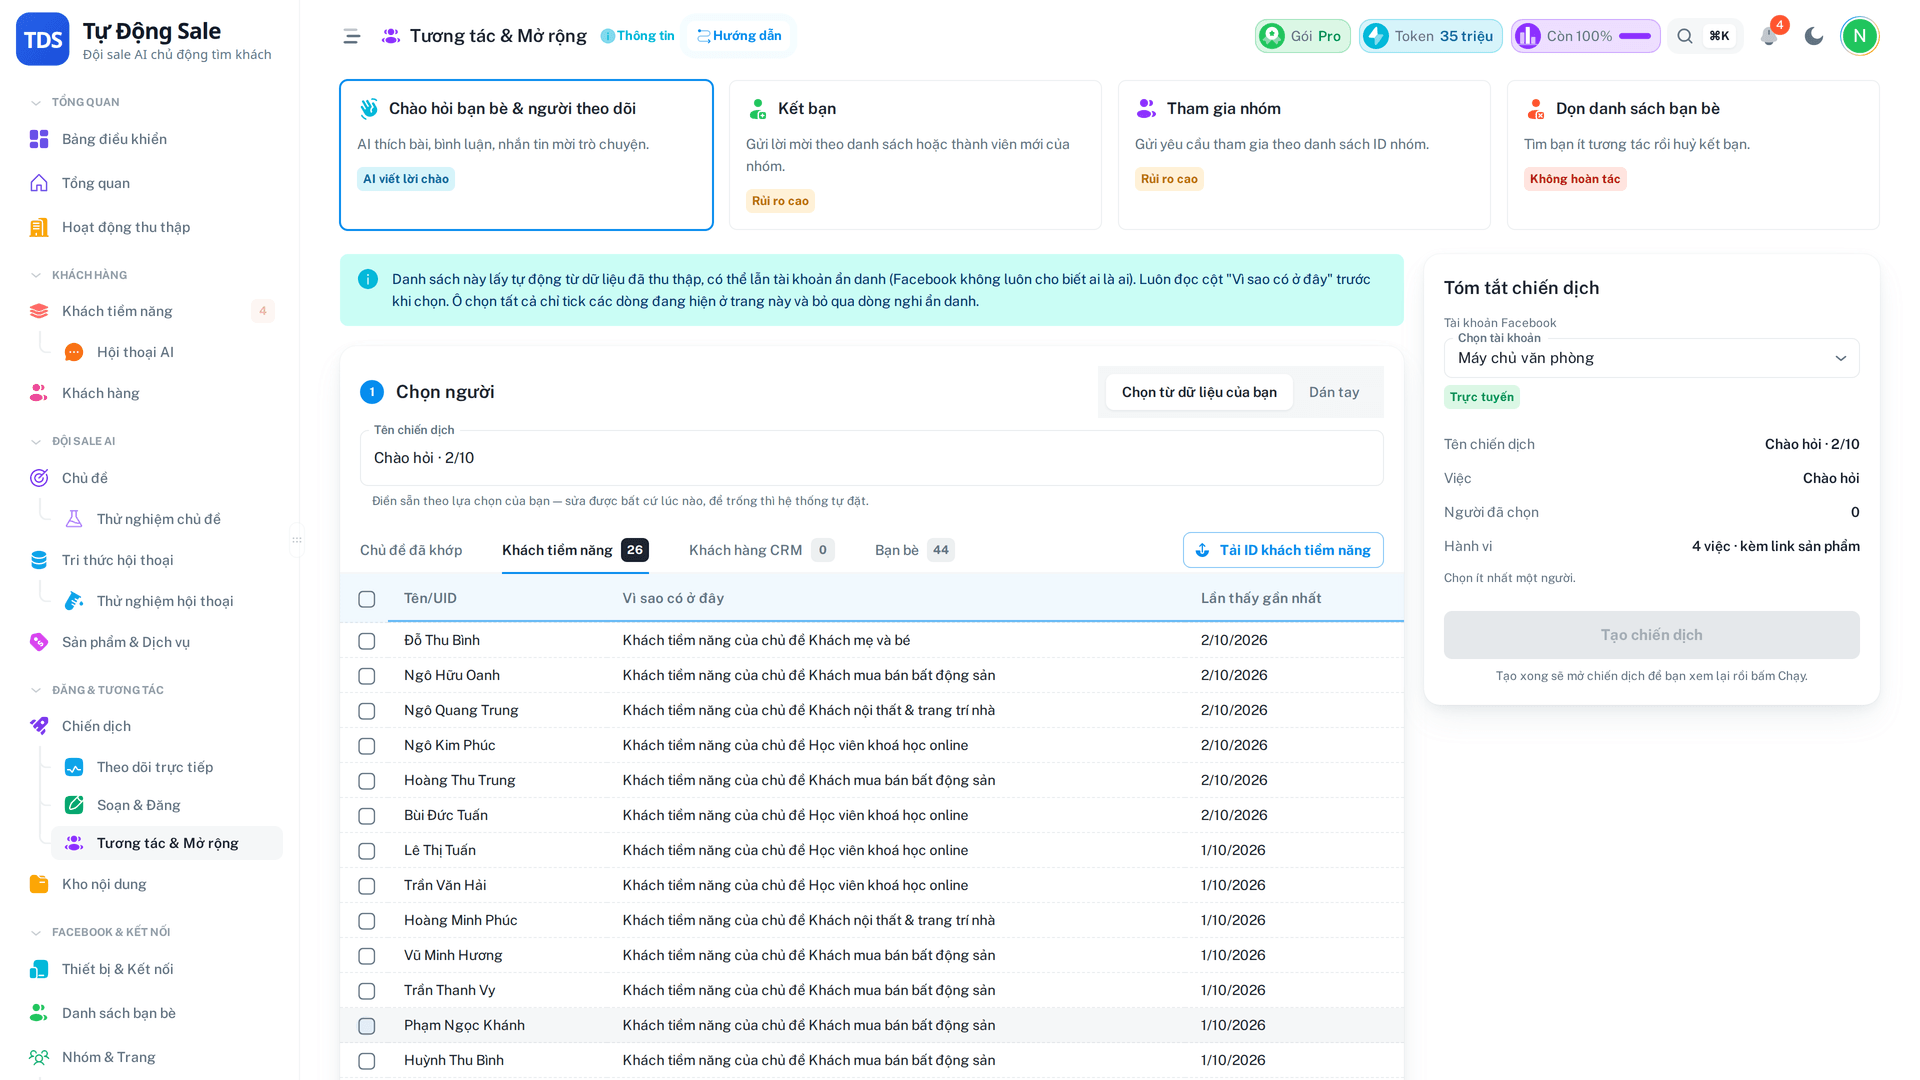Click the Tạo chiến dịch button
The image size is (1920, 1080).
tap(1651, 635)
